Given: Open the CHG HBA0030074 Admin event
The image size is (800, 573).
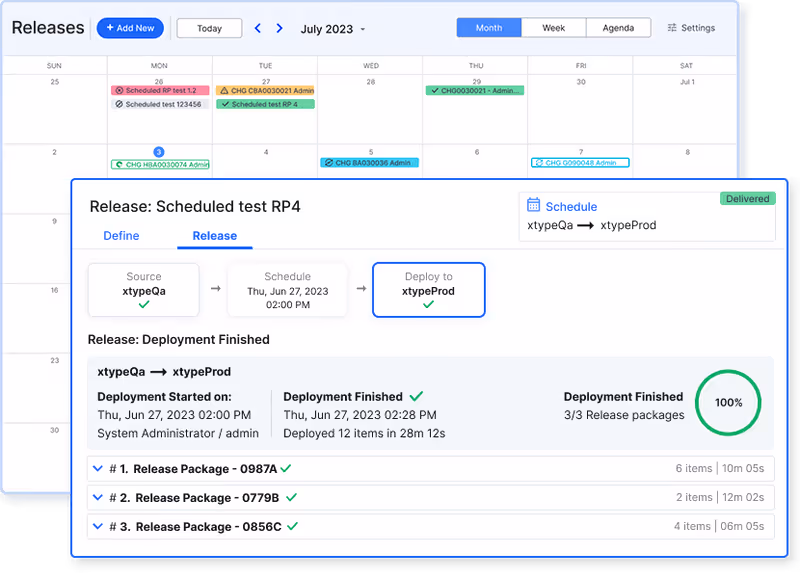Looking at the screenshot, I should (x=160, y=164).
